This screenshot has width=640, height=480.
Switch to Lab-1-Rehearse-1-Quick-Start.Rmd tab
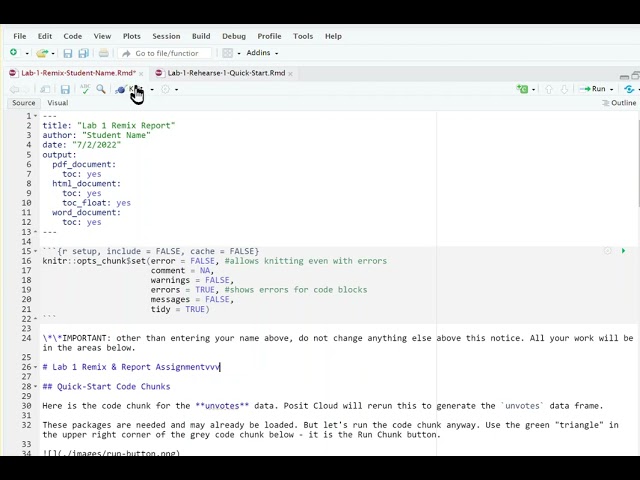226,73
